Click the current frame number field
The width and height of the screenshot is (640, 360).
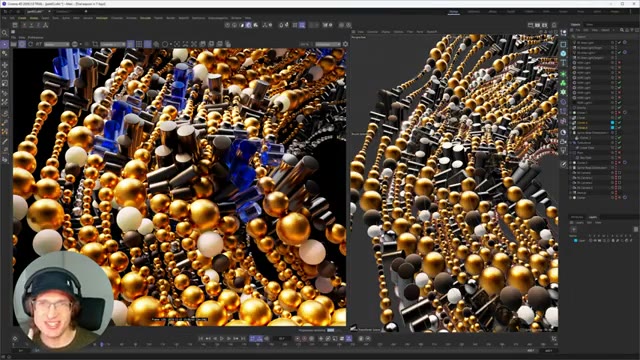[x=282, y=338]
